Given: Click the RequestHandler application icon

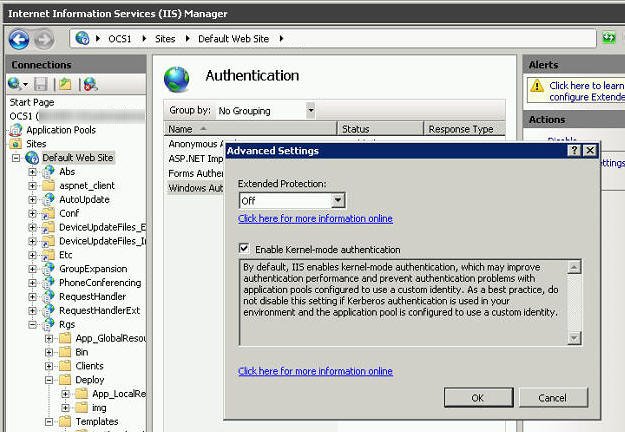Looking at the screenshot, I should coord(49,297).
